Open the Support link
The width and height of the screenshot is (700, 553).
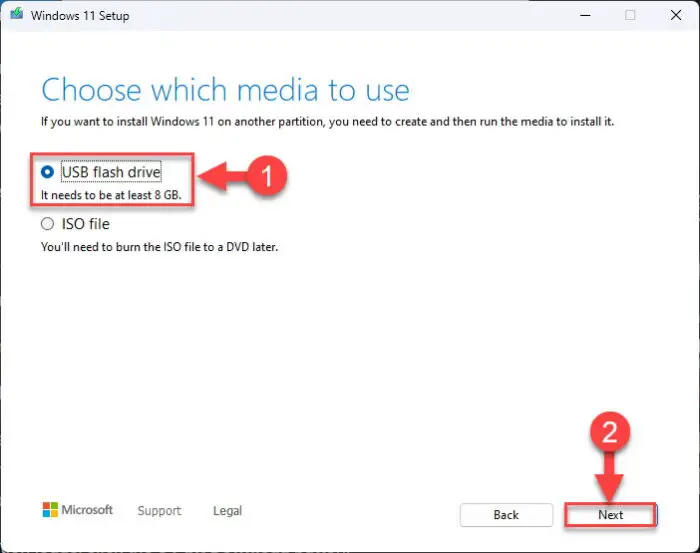(x=159, y=511)
